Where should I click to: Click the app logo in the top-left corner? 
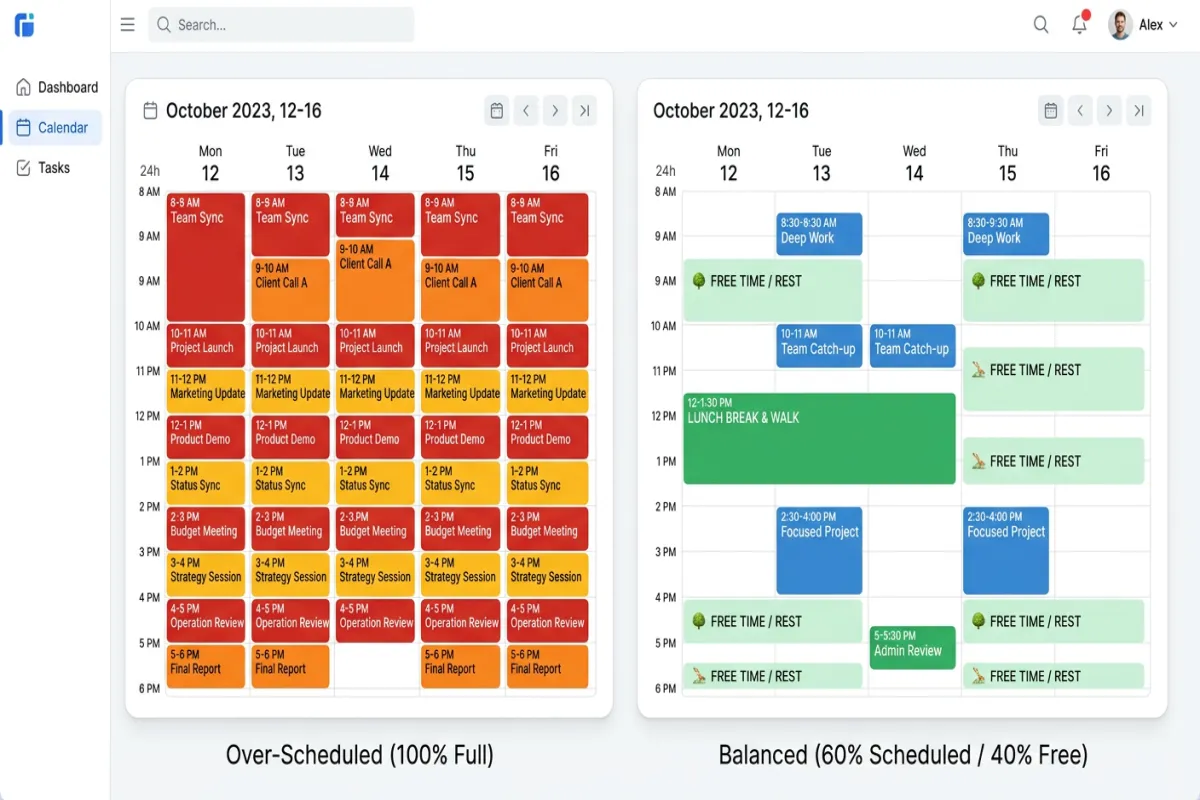(x=22, y=25)
